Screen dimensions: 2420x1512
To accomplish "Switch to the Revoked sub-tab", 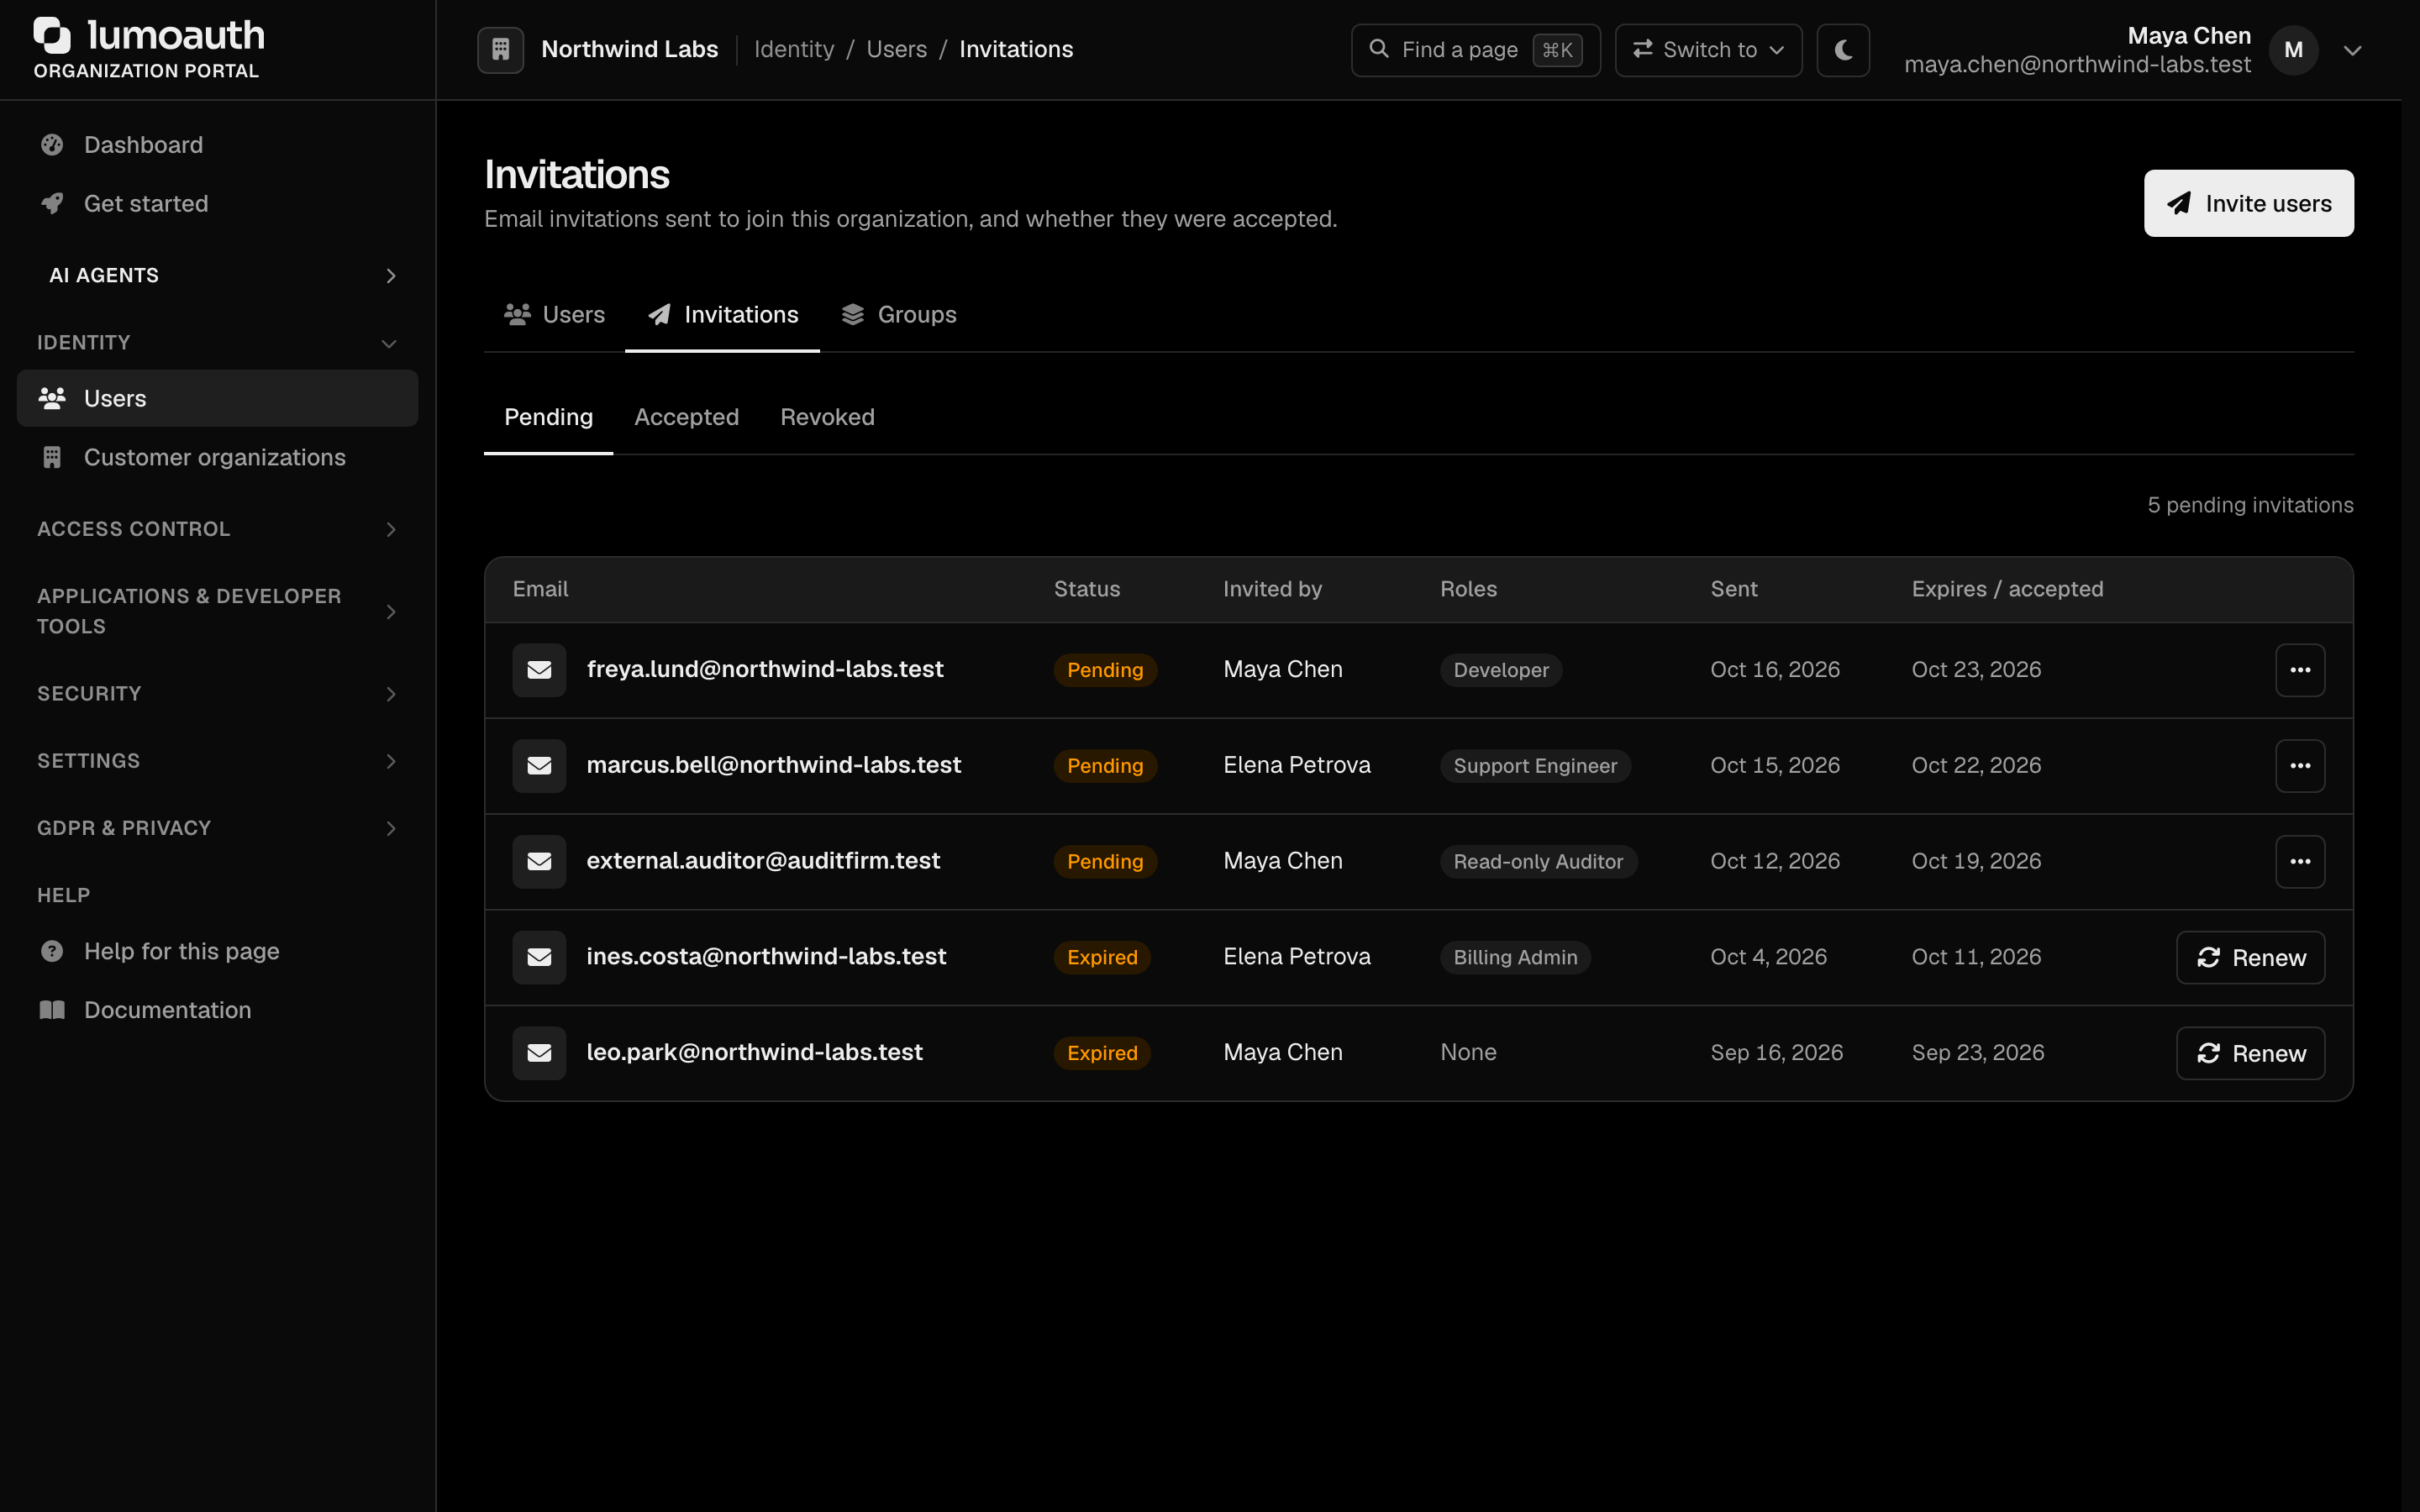I will pos(827,417).
